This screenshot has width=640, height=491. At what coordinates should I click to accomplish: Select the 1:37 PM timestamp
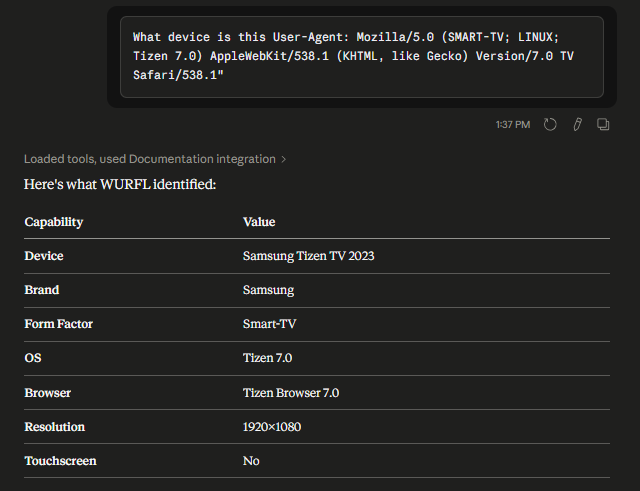(513, 124)
